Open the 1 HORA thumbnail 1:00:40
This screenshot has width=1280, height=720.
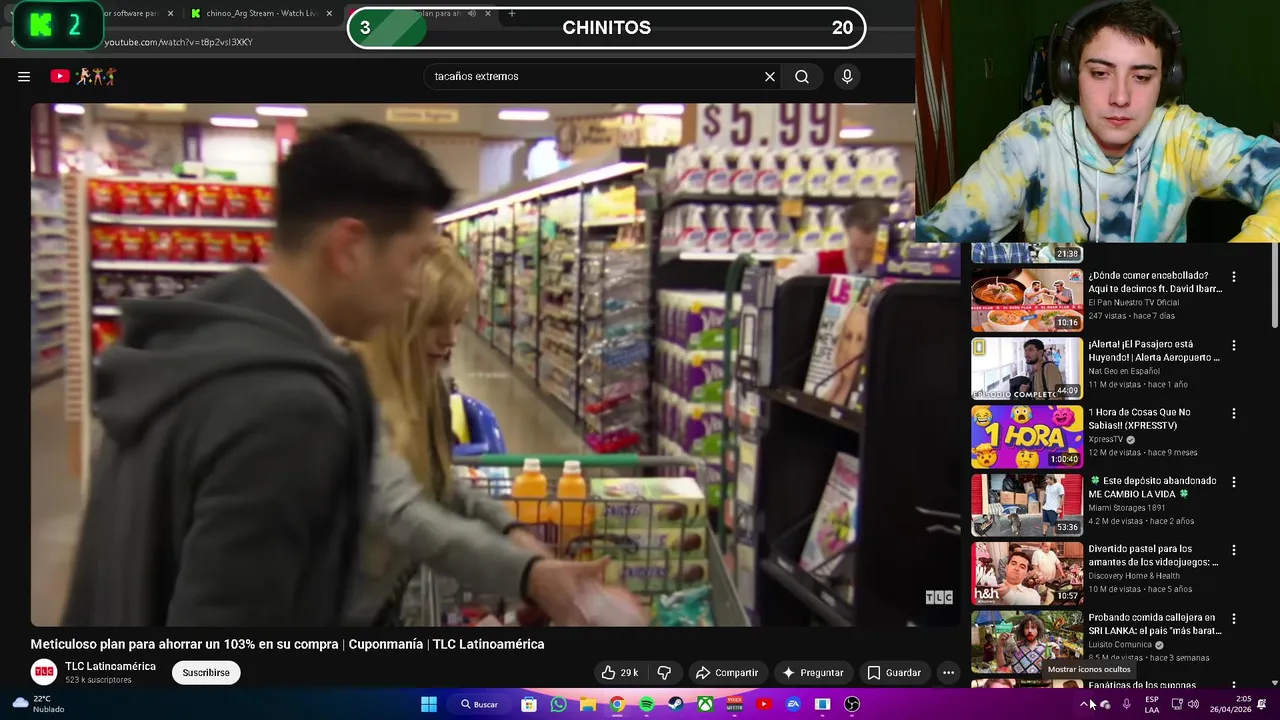click(1027, 436)
